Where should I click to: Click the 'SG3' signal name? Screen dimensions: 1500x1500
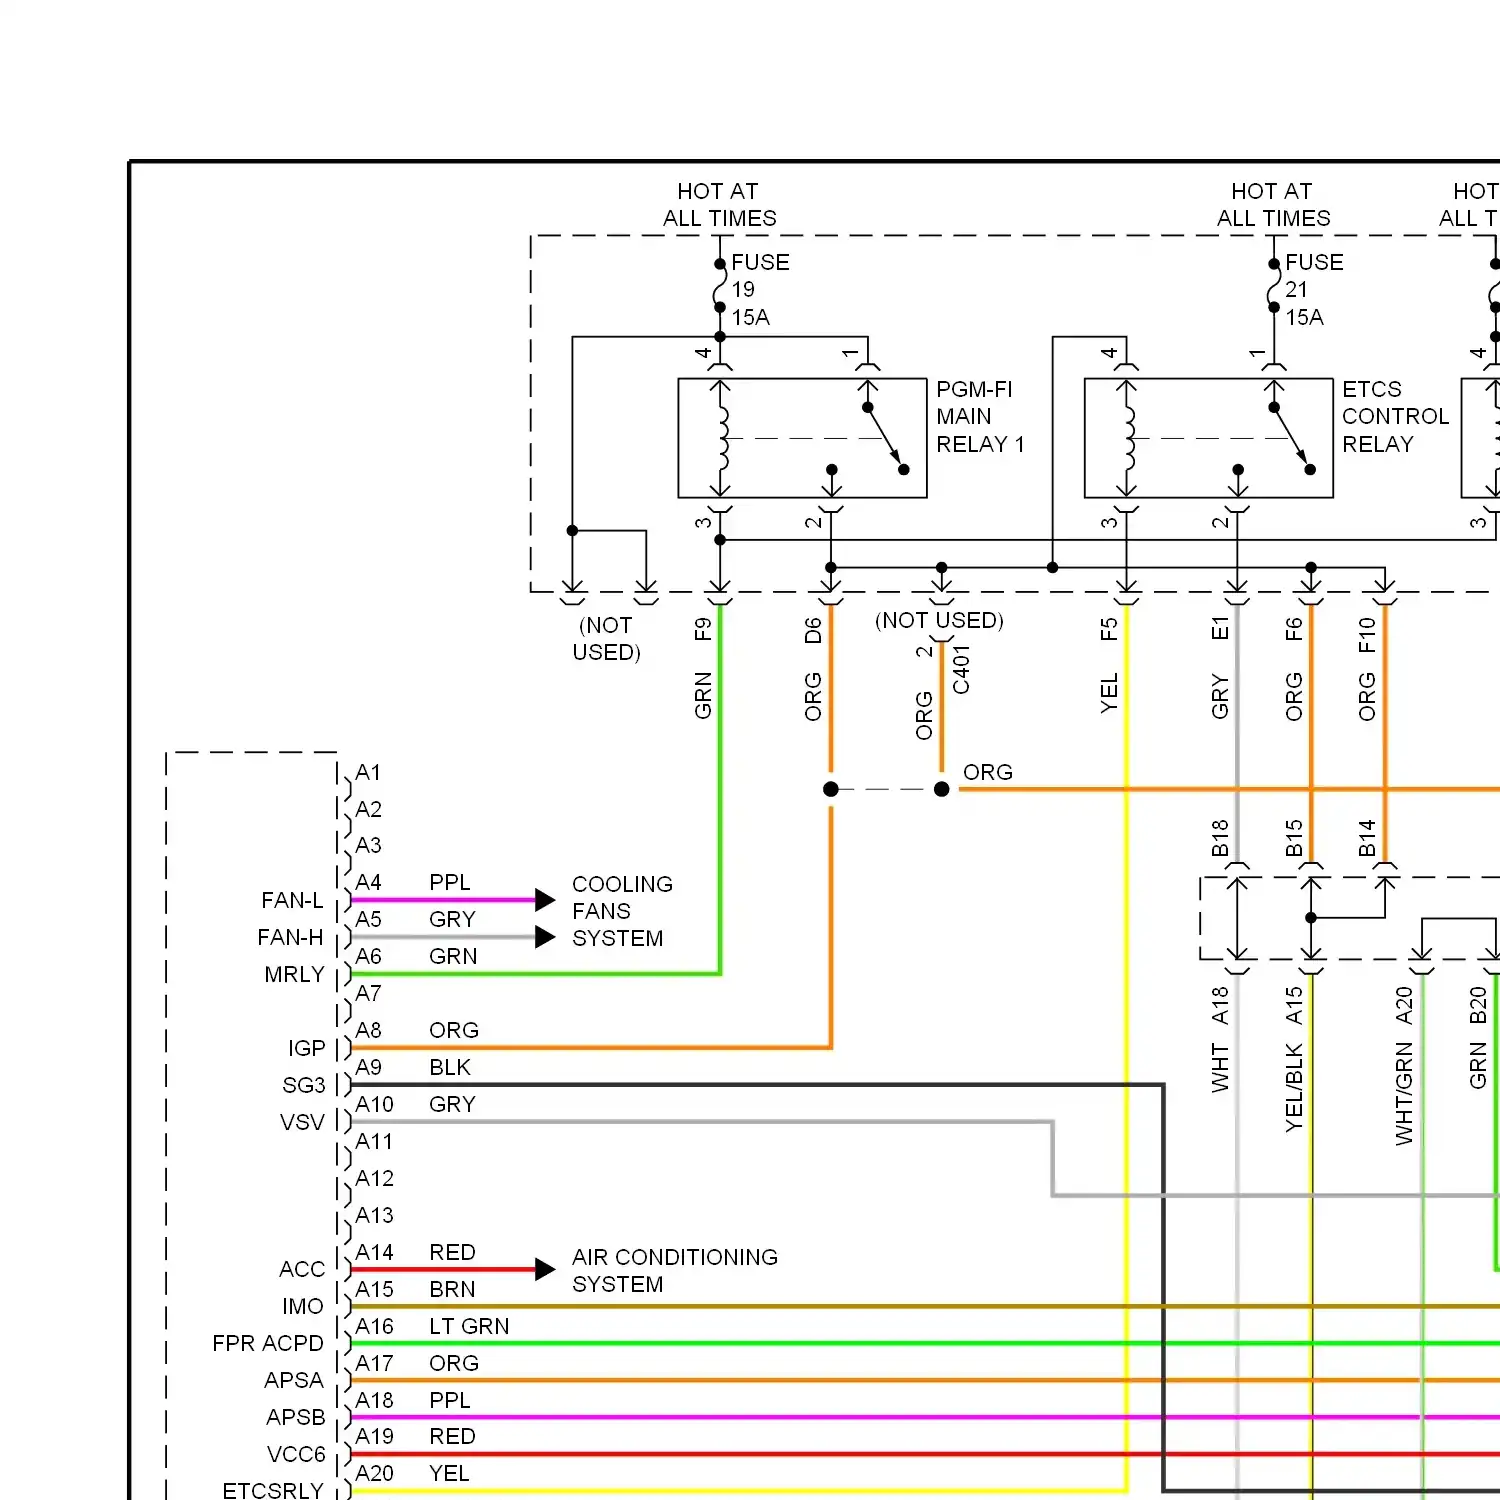point(304,1085)
